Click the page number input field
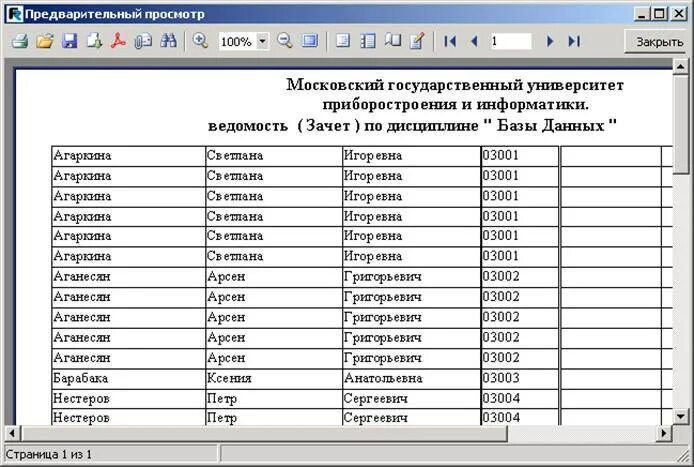The height and width of the screenshot is (467, 694). pyautogui.click(x=510, y=42)
